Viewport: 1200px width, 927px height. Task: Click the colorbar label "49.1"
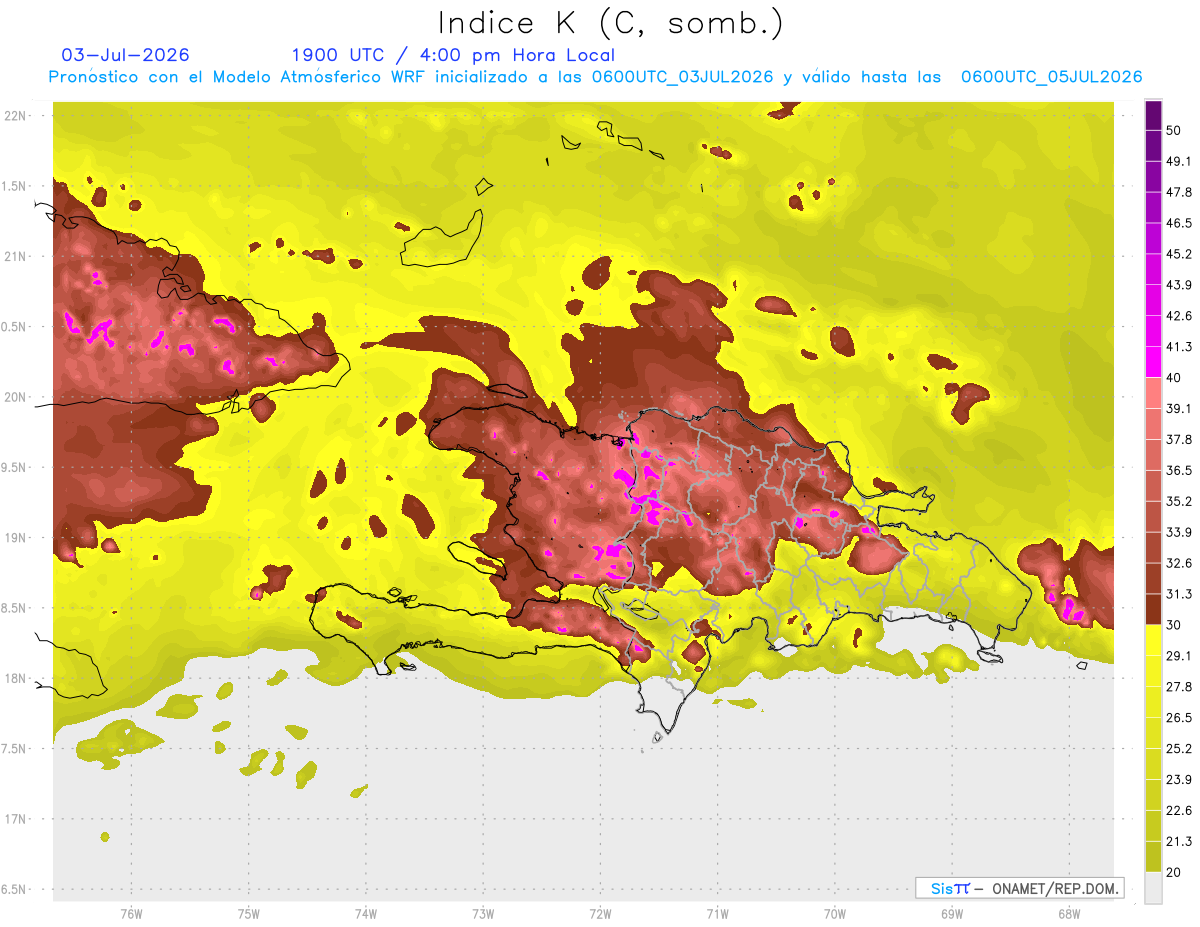pyautogui.click(x=1178, y=161)
